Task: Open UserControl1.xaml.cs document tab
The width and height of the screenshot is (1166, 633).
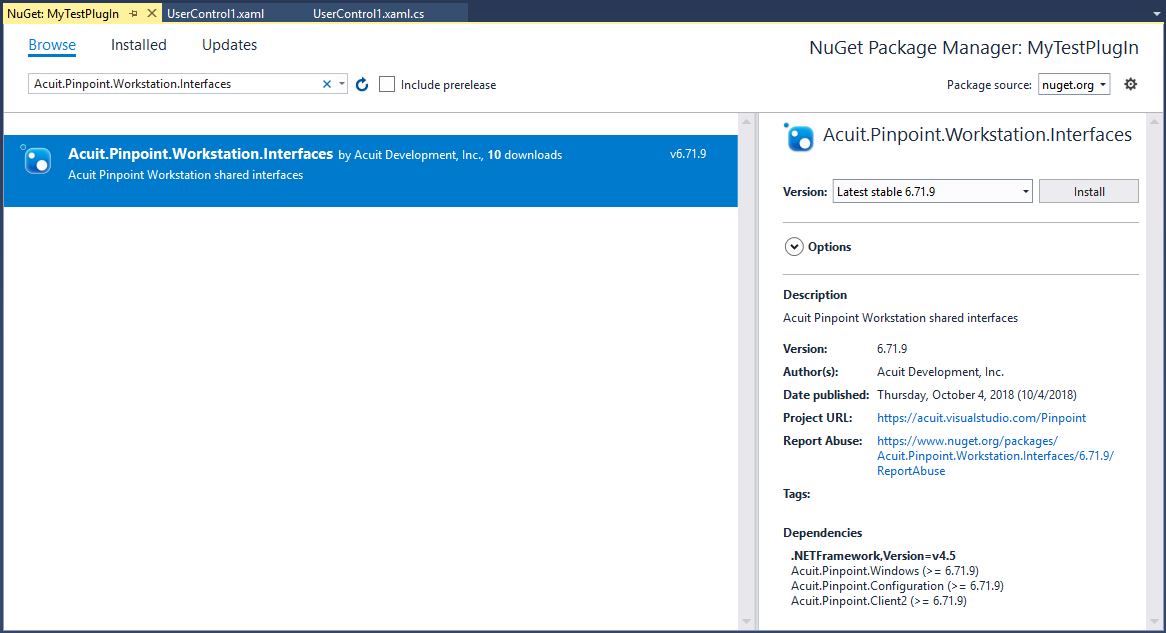Action: [369, 13]
